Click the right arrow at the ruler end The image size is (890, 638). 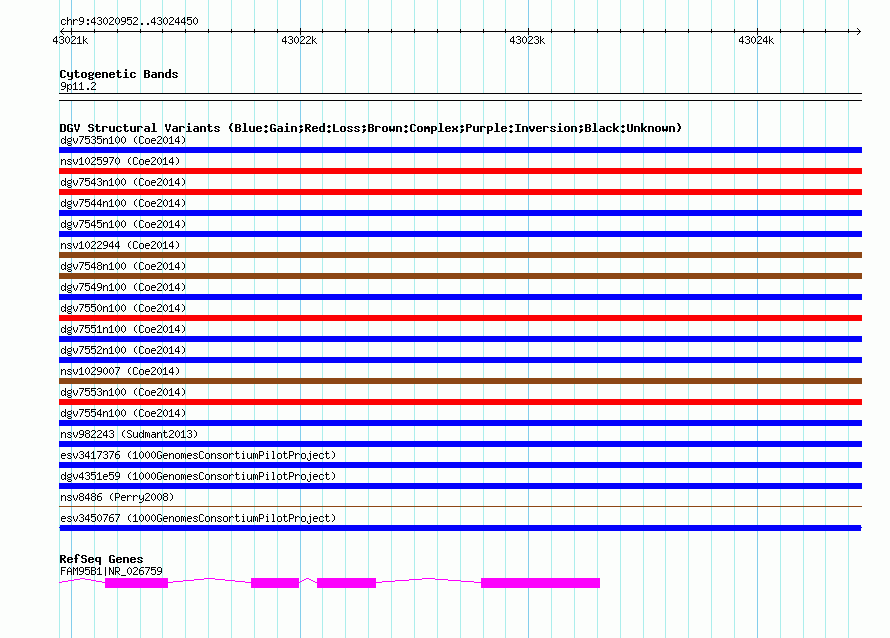(858, 31)
